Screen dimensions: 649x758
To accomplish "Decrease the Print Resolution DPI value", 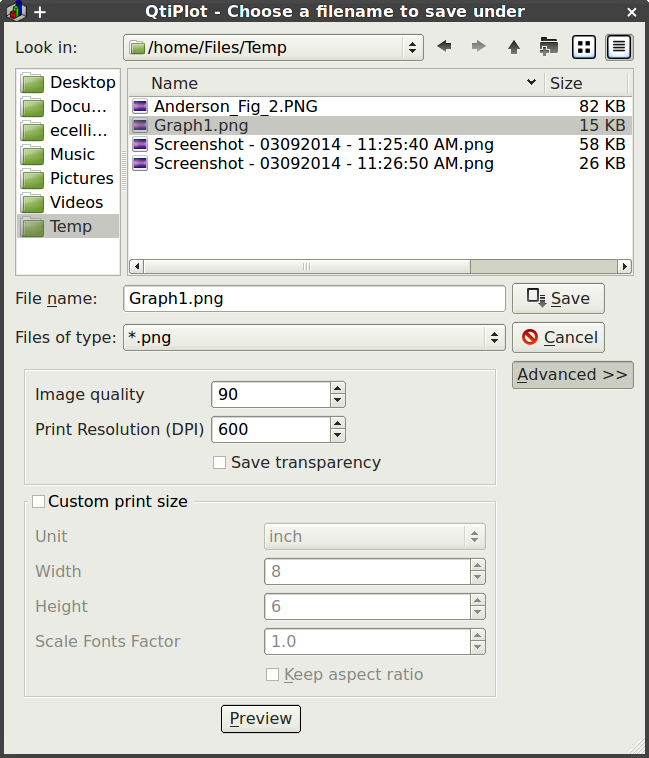I will (338, 435).
